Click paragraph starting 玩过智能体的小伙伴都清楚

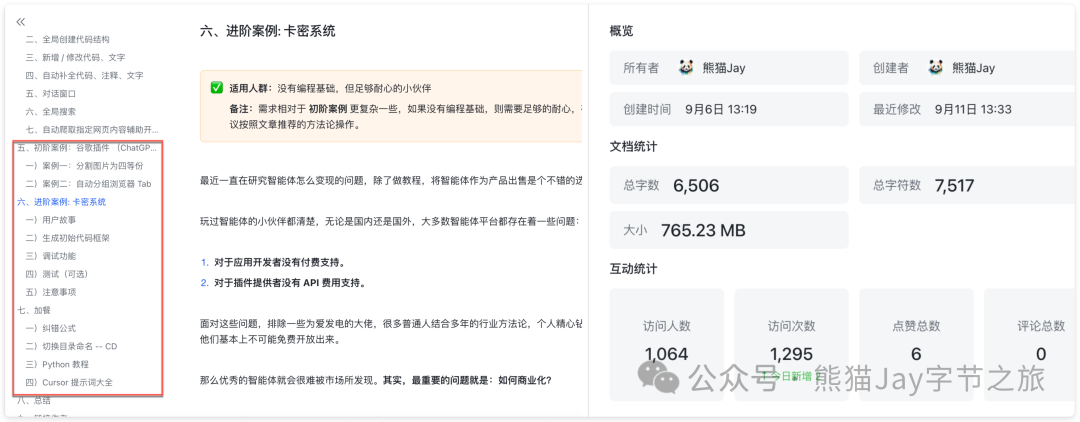click(391, 222)
